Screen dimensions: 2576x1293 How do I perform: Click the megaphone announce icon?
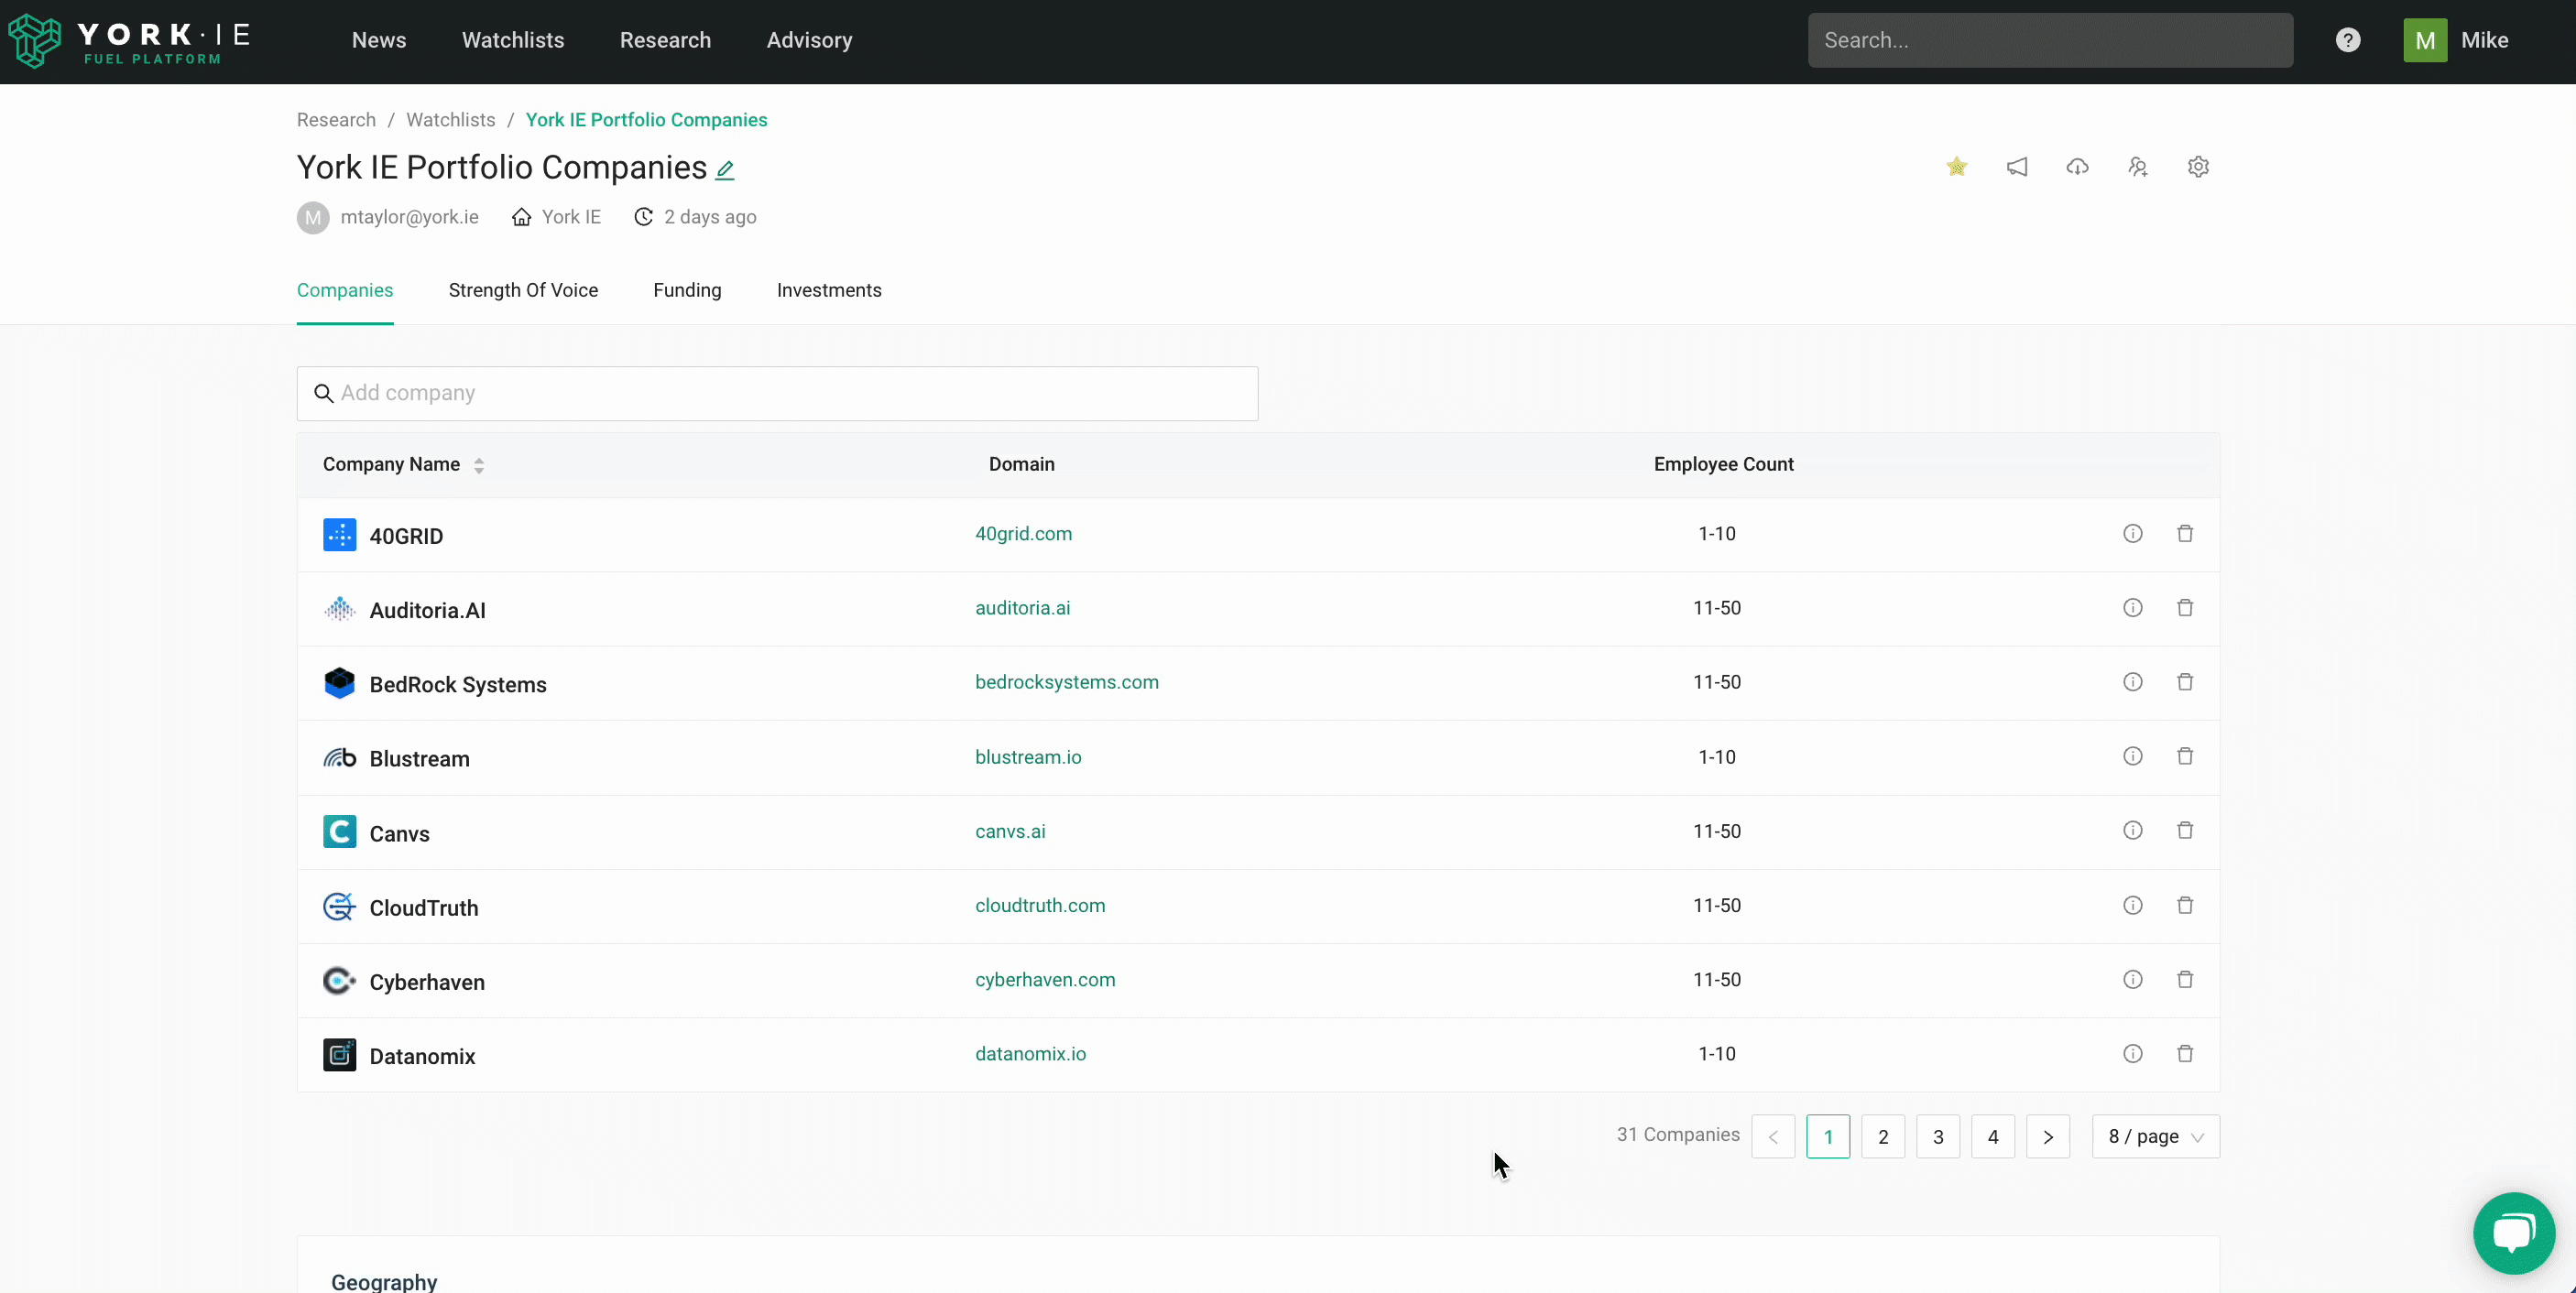click(2017, 167)
